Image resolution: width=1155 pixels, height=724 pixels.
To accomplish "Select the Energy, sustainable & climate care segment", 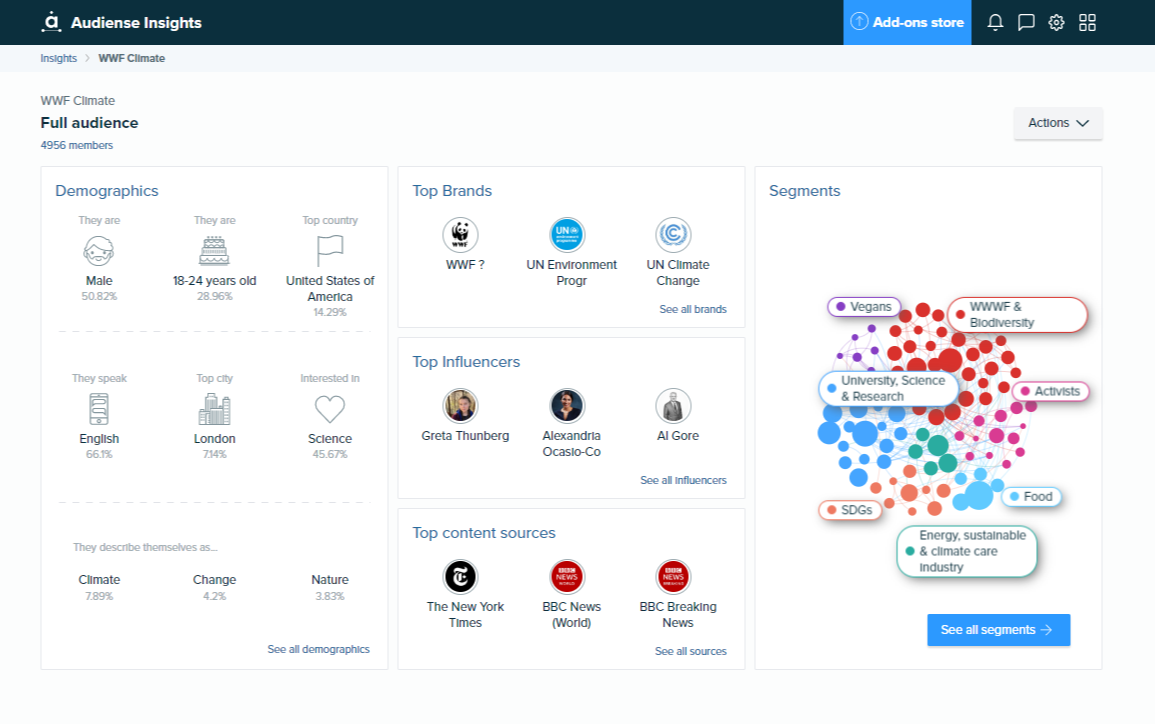I will click(966, 551).
